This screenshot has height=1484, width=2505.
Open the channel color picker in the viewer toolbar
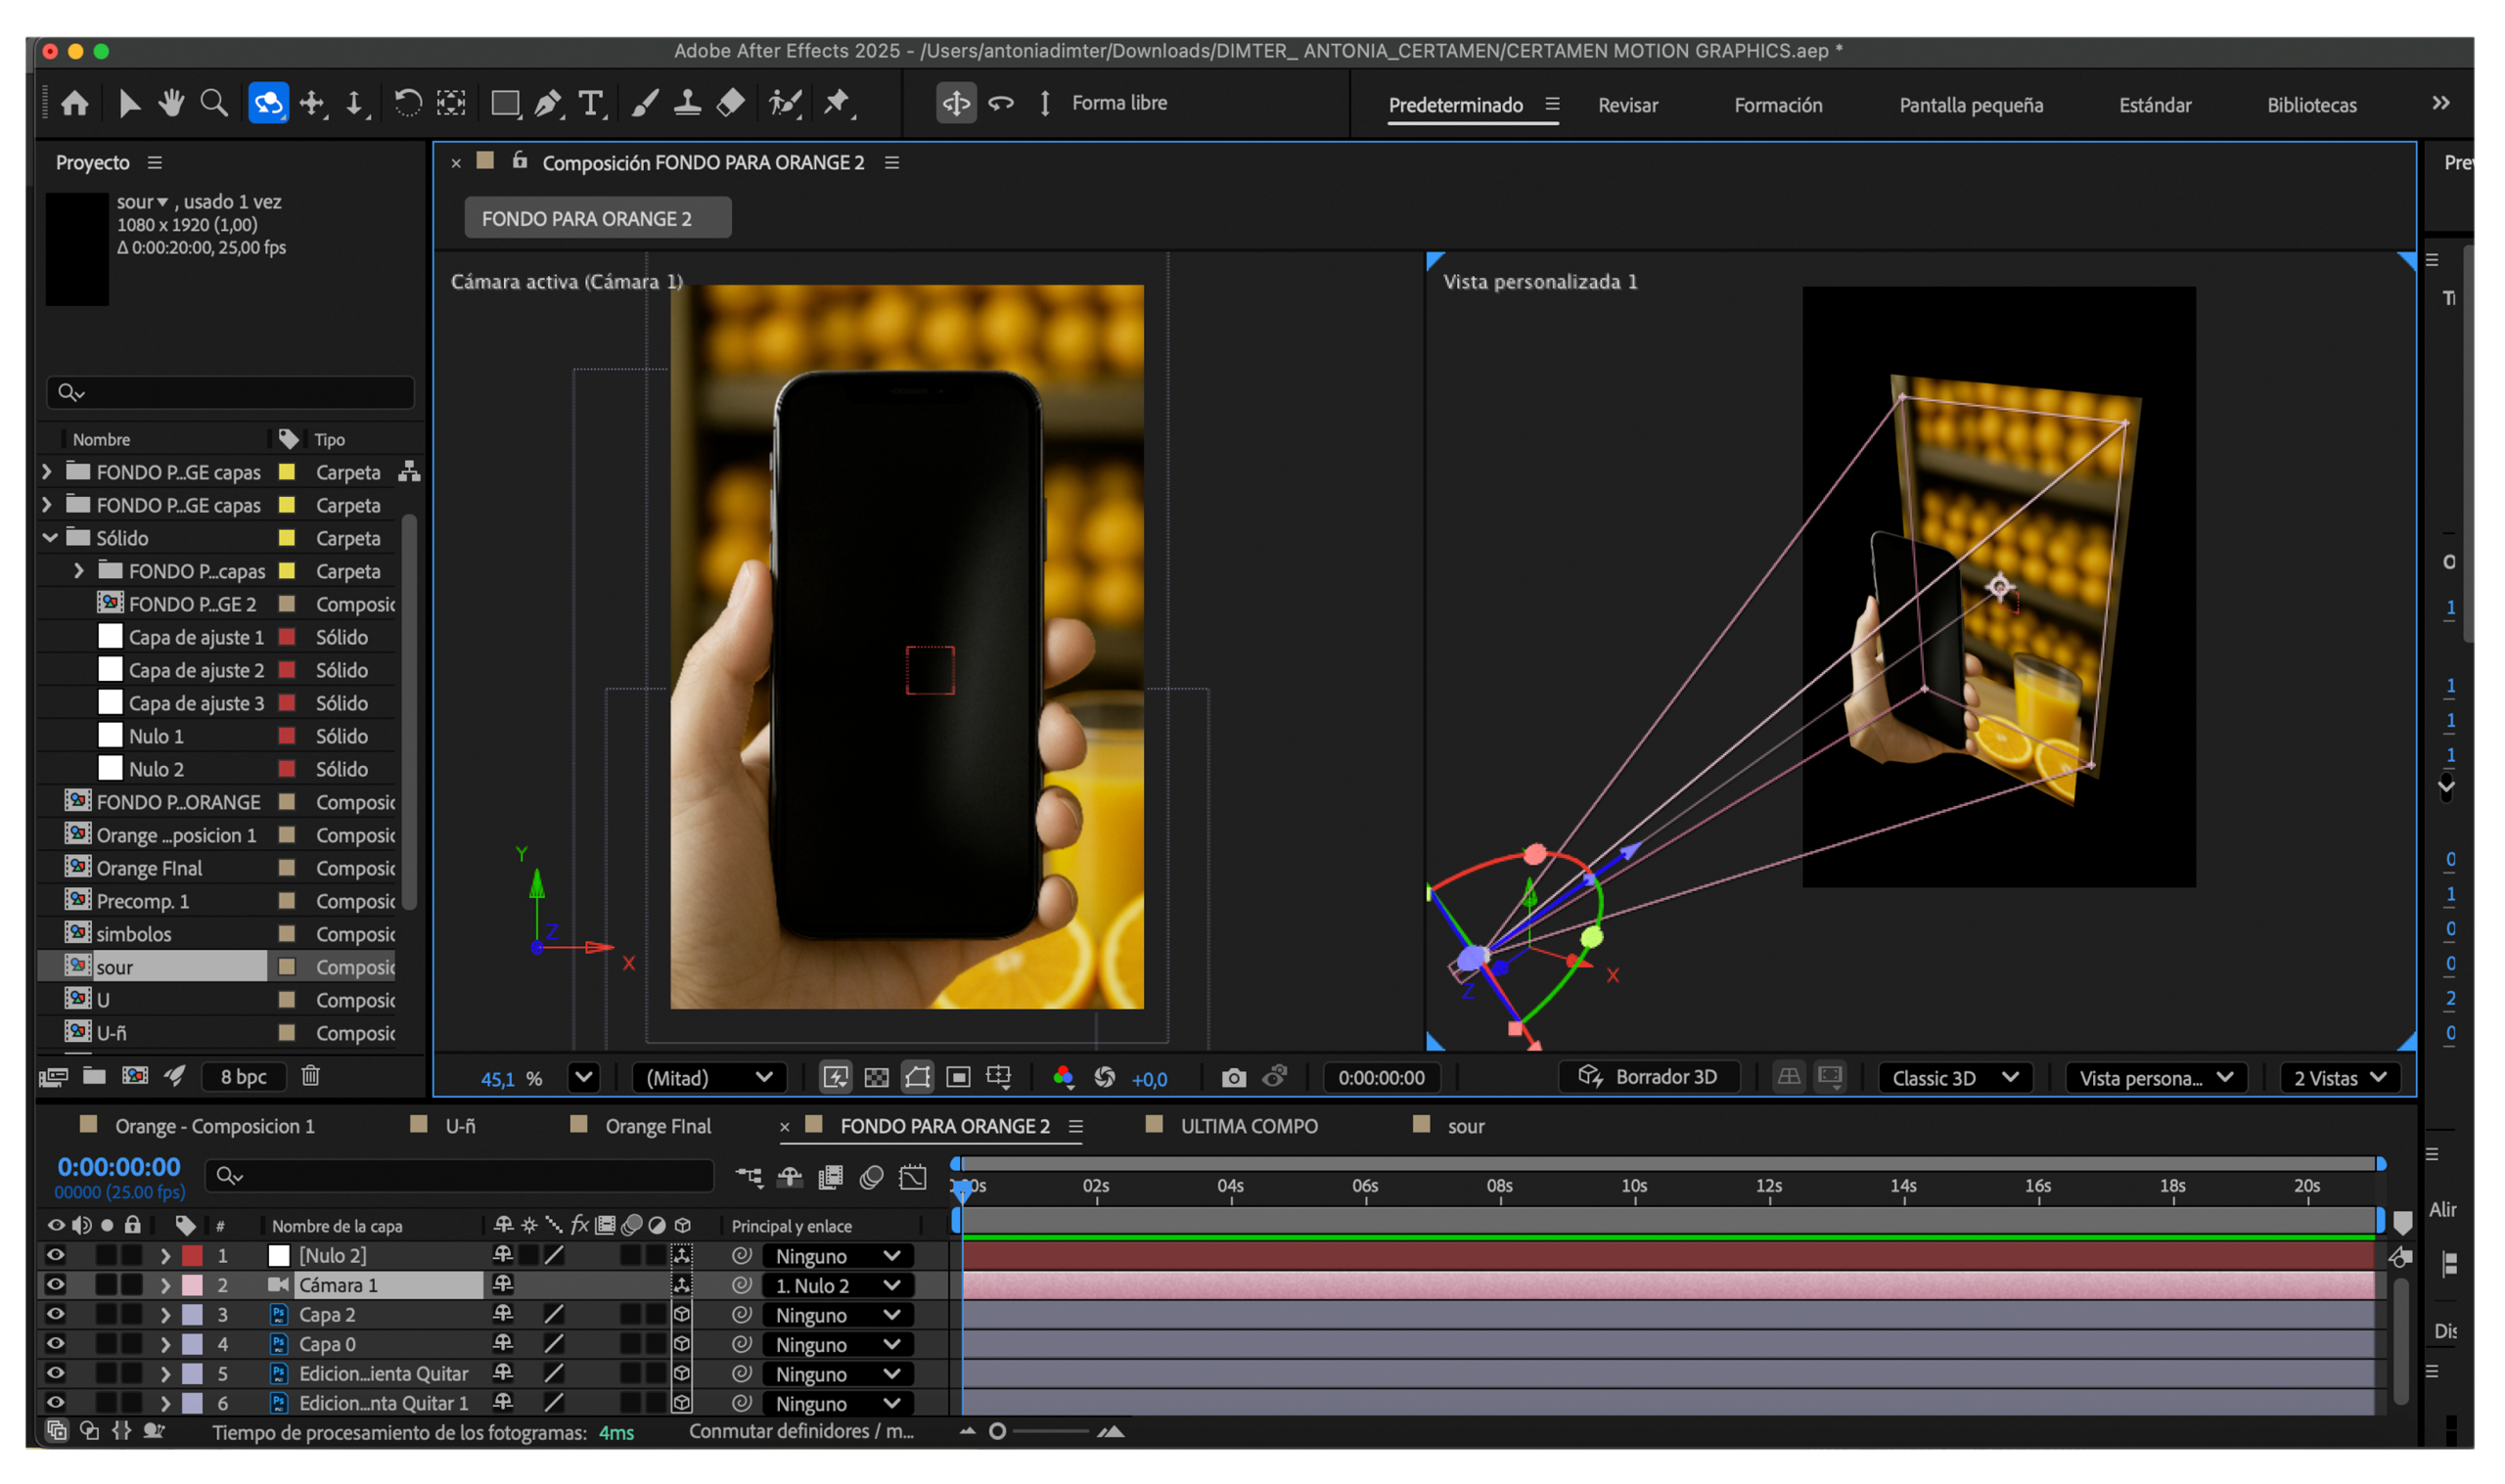(1062, 1078)
